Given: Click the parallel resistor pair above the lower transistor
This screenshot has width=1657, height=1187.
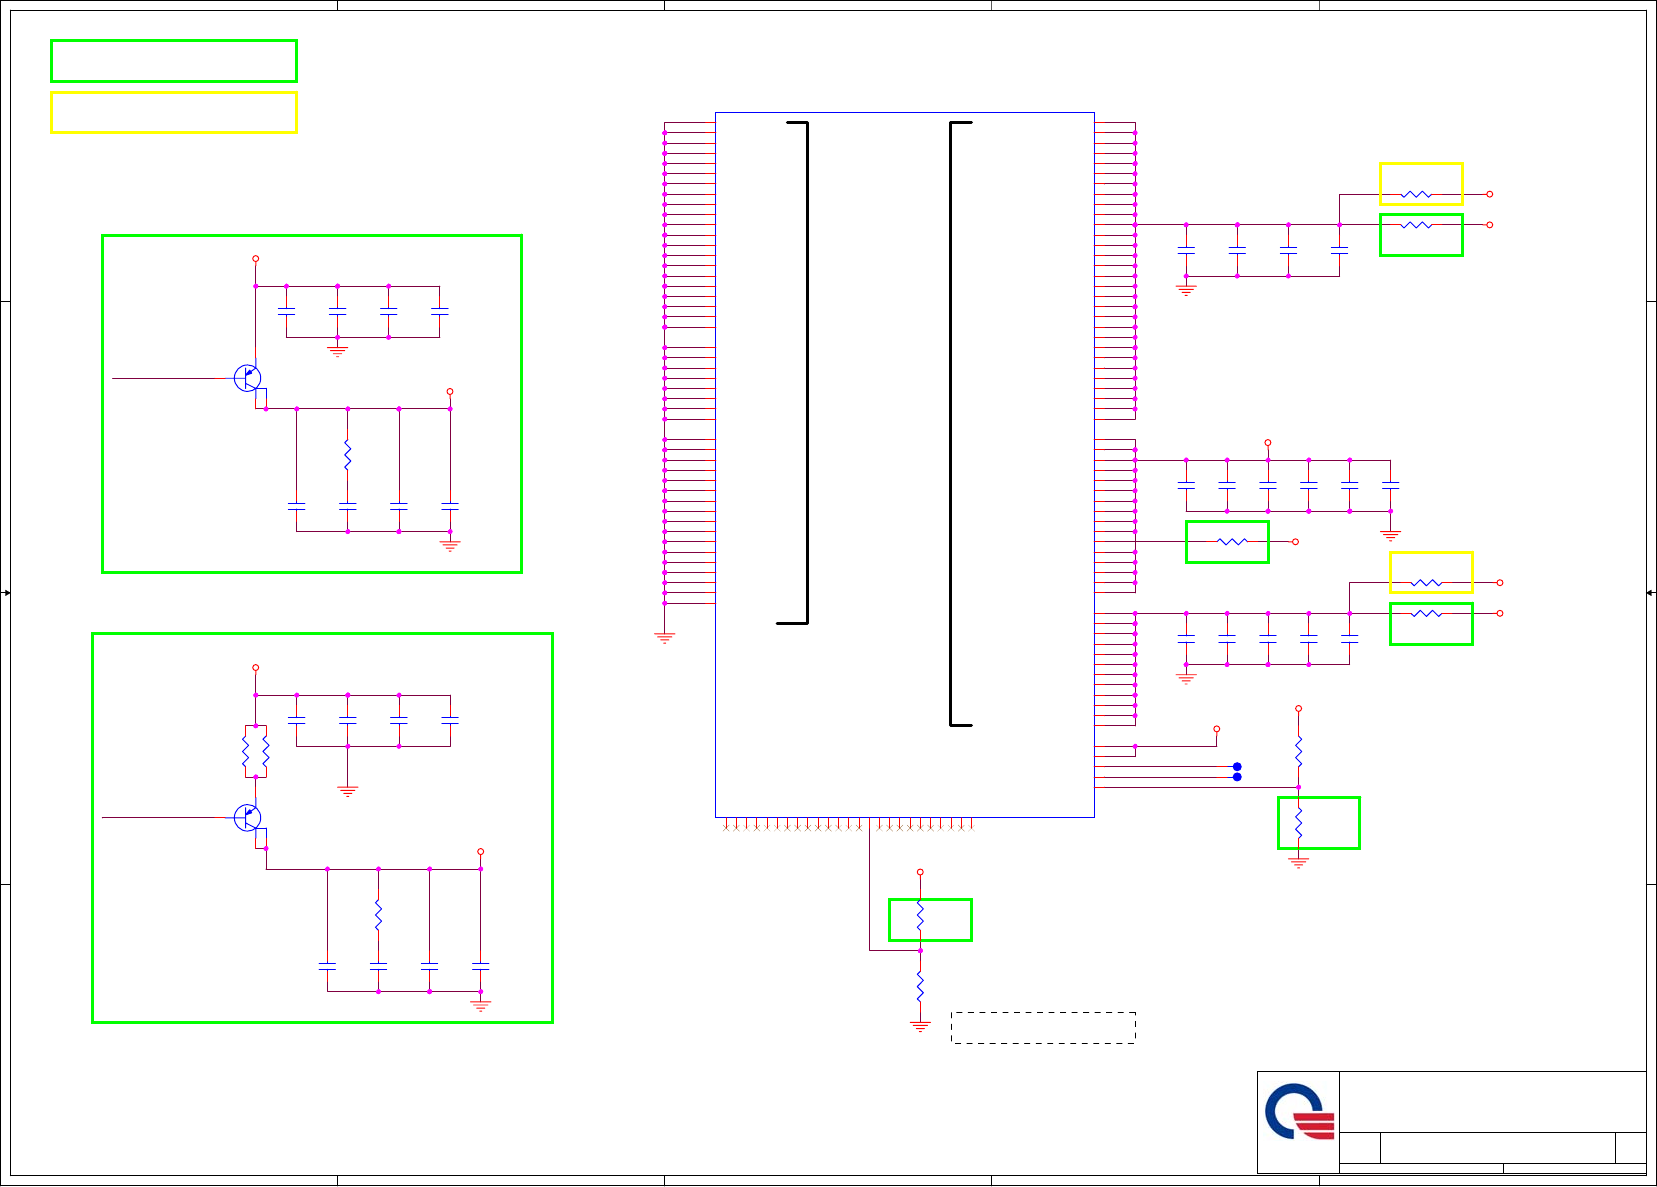Looking at the screenshot, I should point(256,751).
